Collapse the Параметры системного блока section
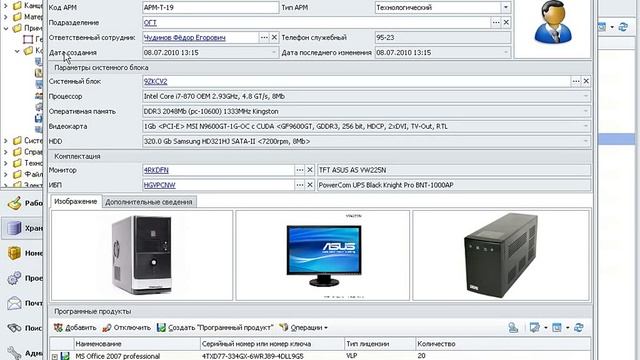640x360 pixels. pyautogui.click(x=320, y=68)
